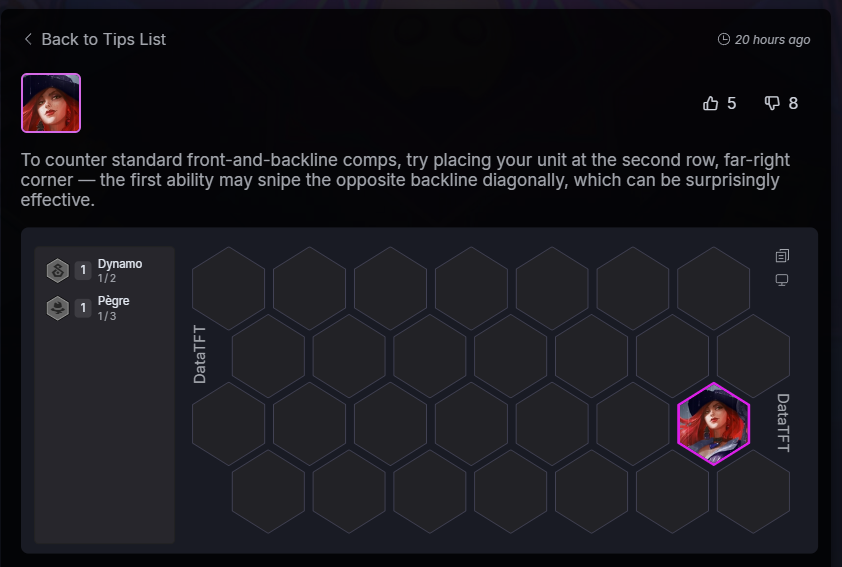Viewport: 842px width, 567px height.
Task: Click the 20 hours ago timestamp
Action: (x=772, y=40)
